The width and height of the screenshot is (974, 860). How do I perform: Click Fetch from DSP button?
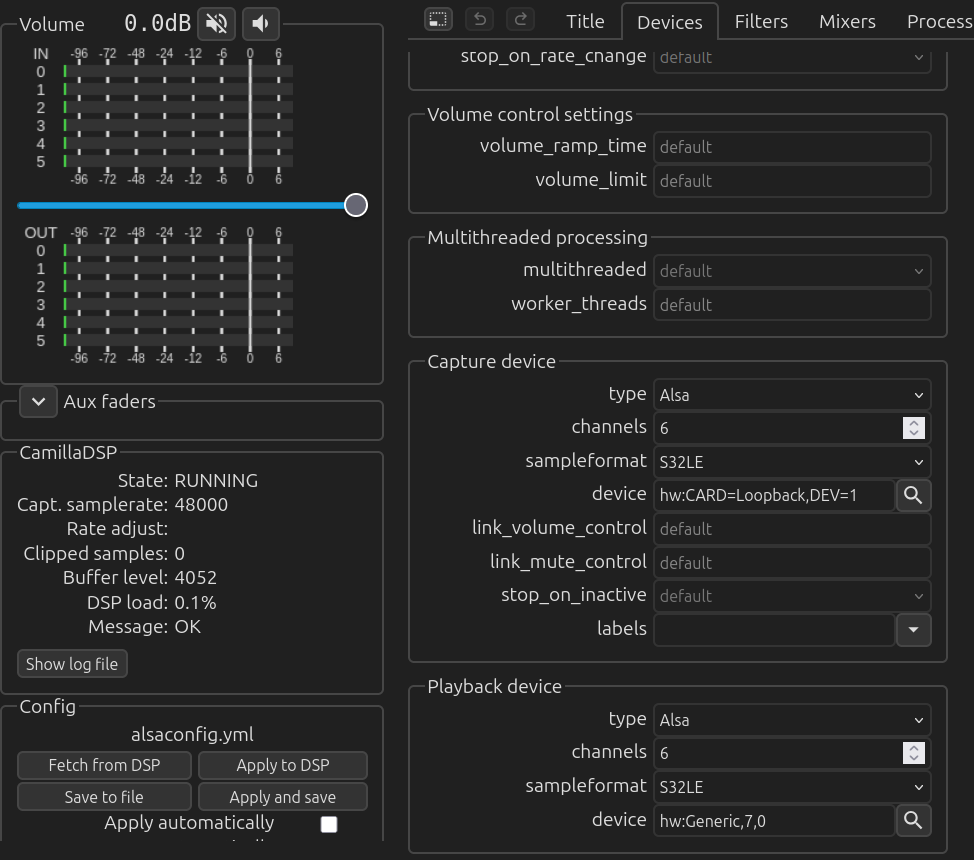pyautogui.click(x=104, y=766)
